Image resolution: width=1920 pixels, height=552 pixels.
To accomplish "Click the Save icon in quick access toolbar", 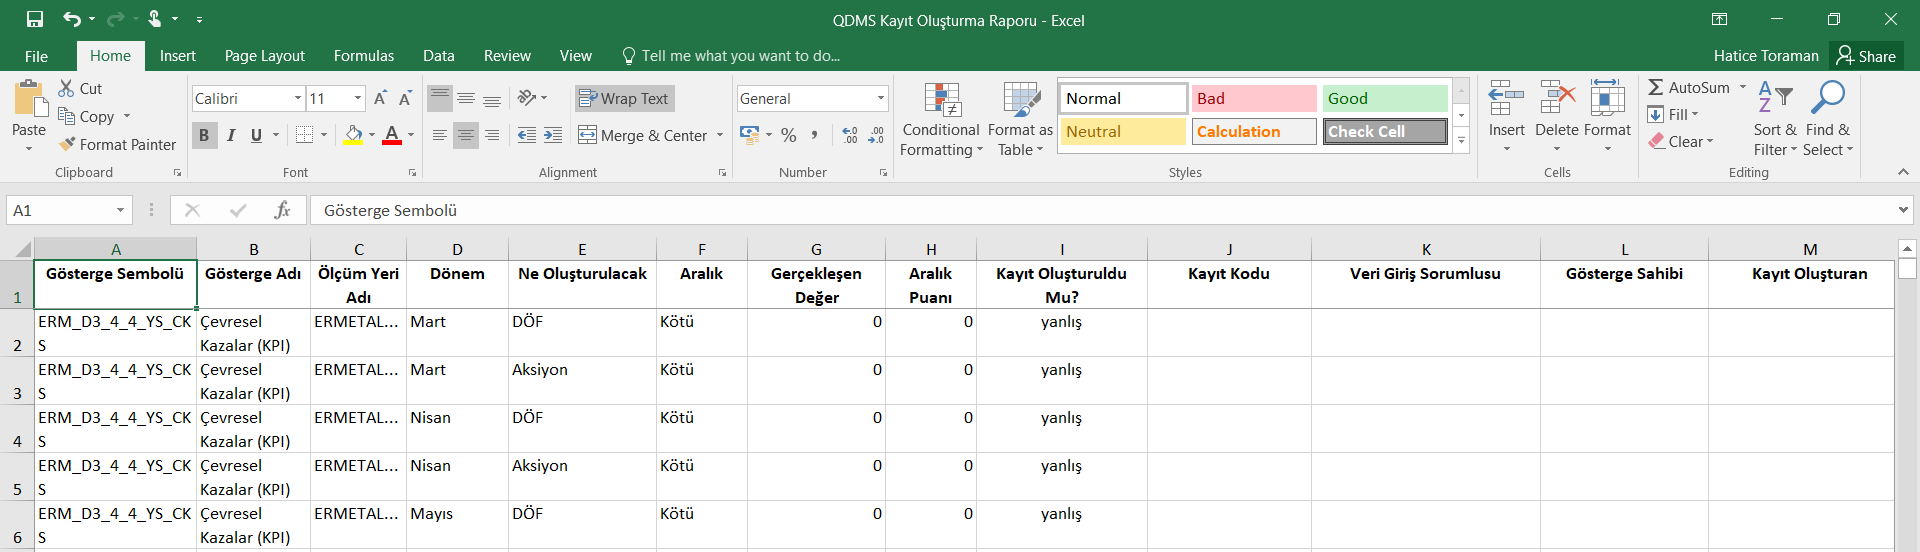I will pyautogui.click(x=35, y=19).
